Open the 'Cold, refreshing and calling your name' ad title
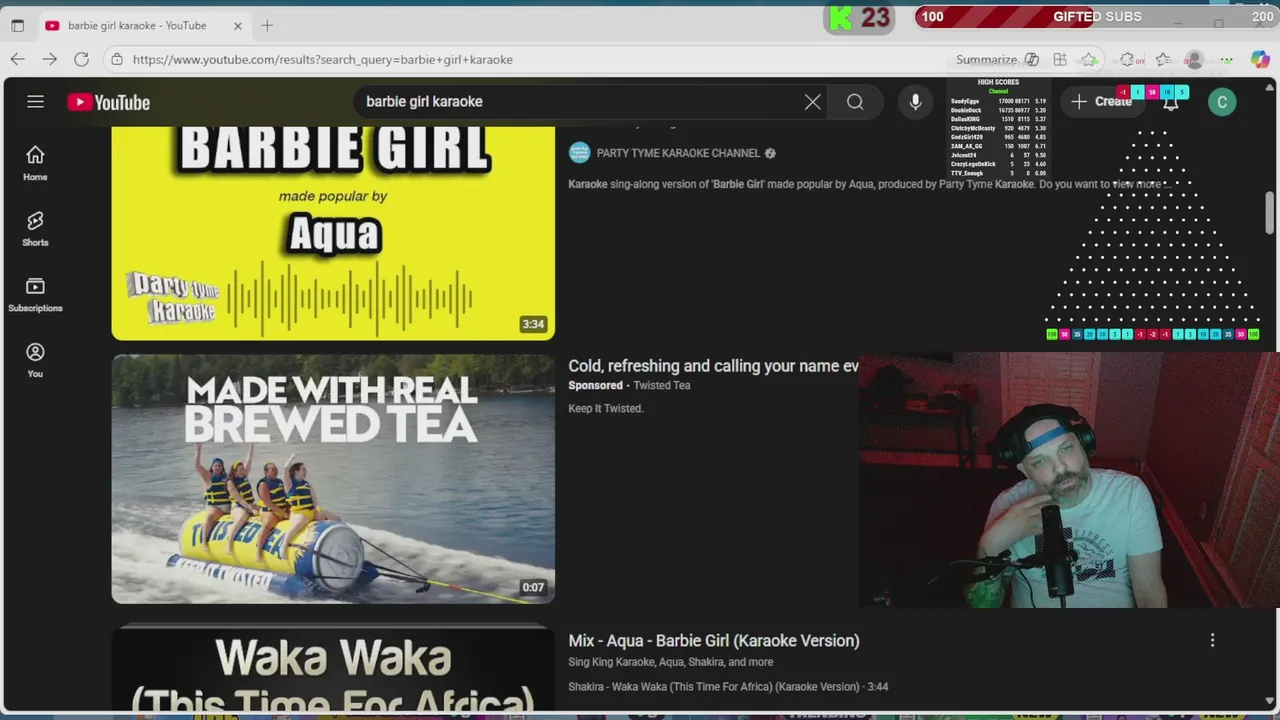 click(x=713, y=366)
